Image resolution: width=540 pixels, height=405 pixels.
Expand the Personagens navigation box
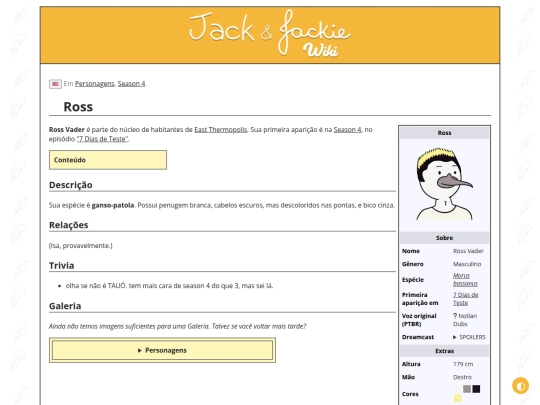pyautogui.click(x=162, y=350)
